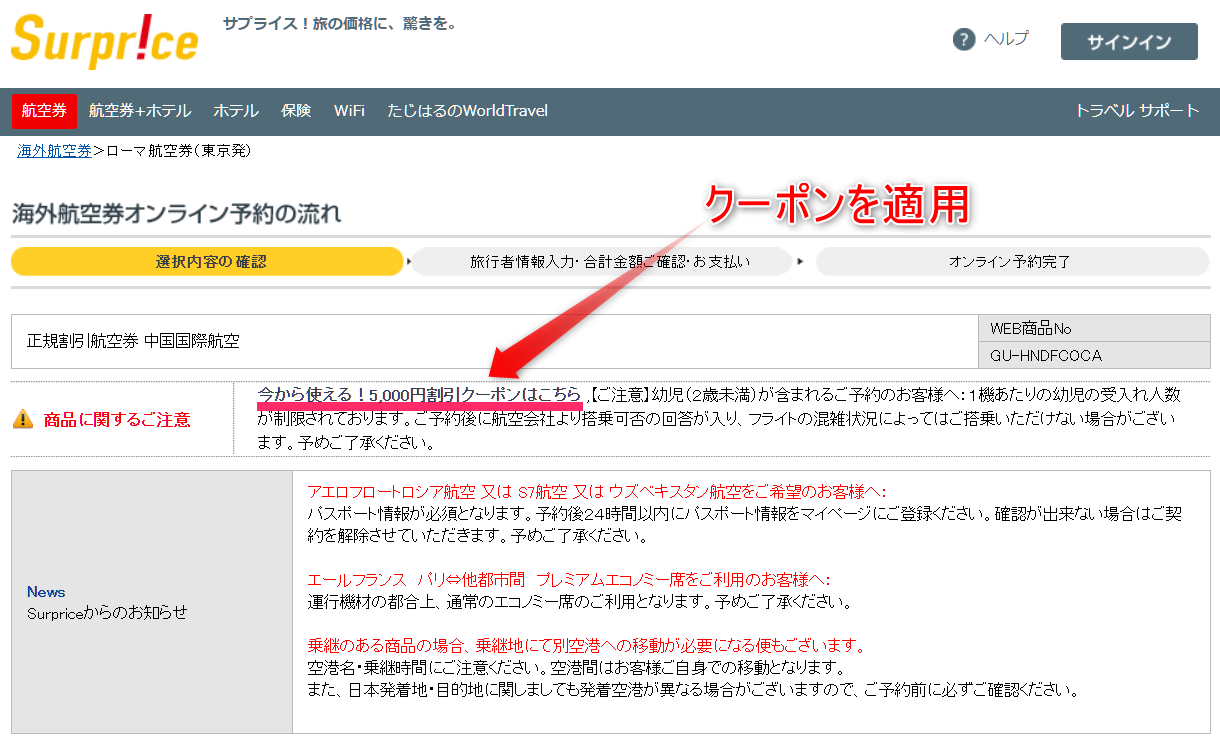Screen dimensions: 1220x740
Task: Click the エールフランス premium economy notice line
Action: coord(569,580)
